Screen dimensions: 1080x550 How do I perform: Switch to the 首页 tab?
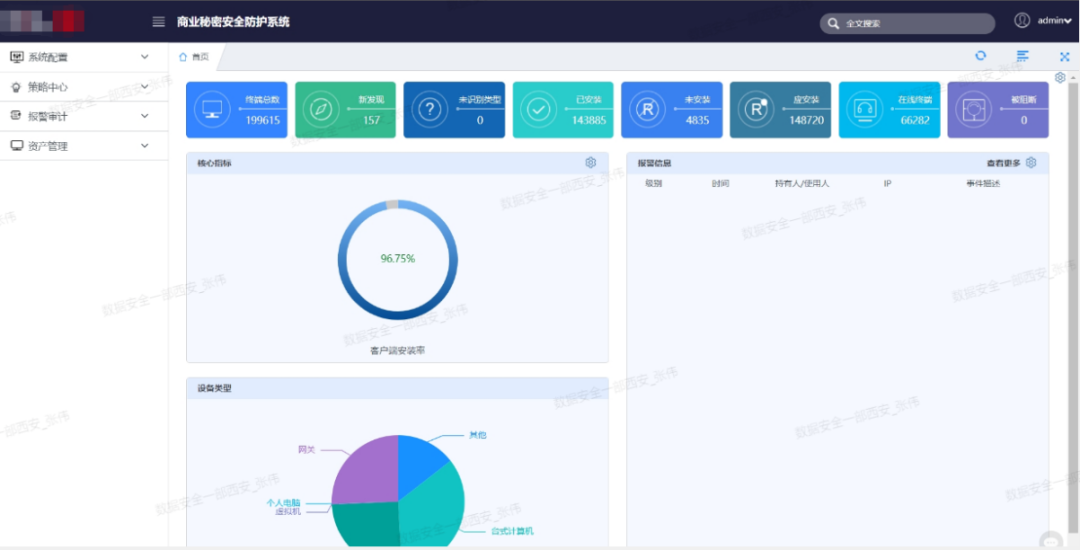coord(194,57)
